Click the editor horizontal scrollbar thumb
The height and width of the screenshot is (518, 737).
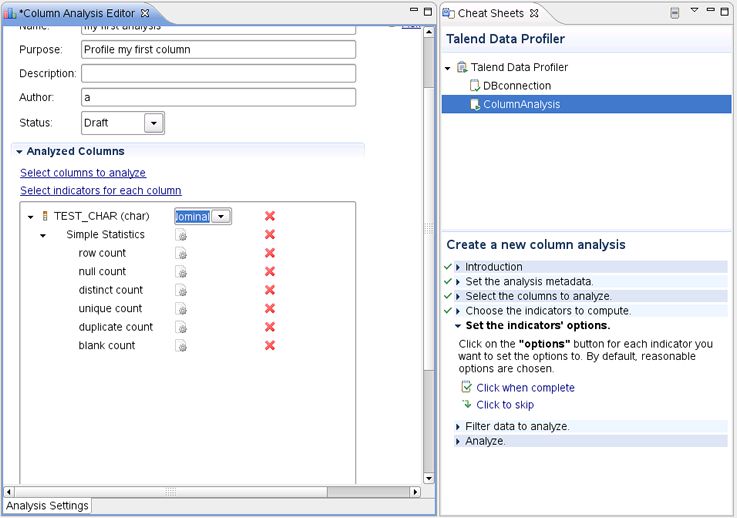click(x=171, y=492)
